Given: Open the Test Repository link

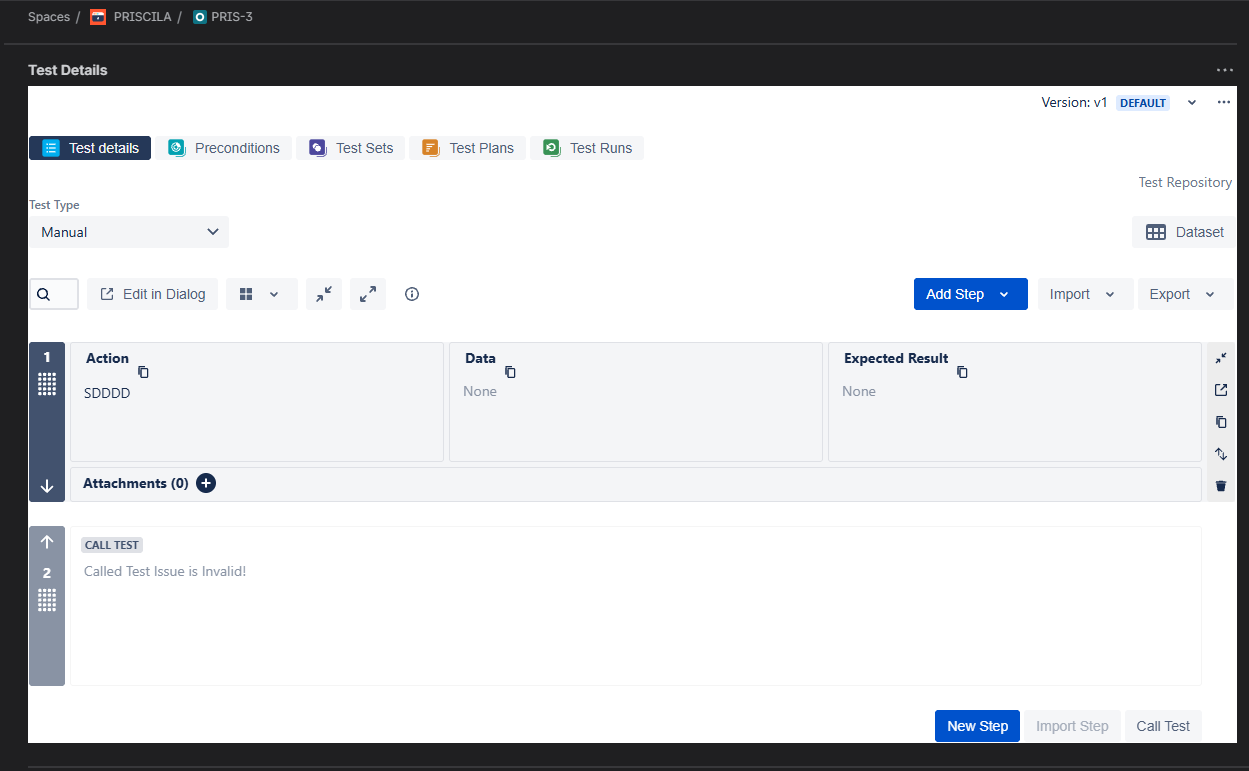Looking at the screenshot, I should click(x=1185, y=182).
